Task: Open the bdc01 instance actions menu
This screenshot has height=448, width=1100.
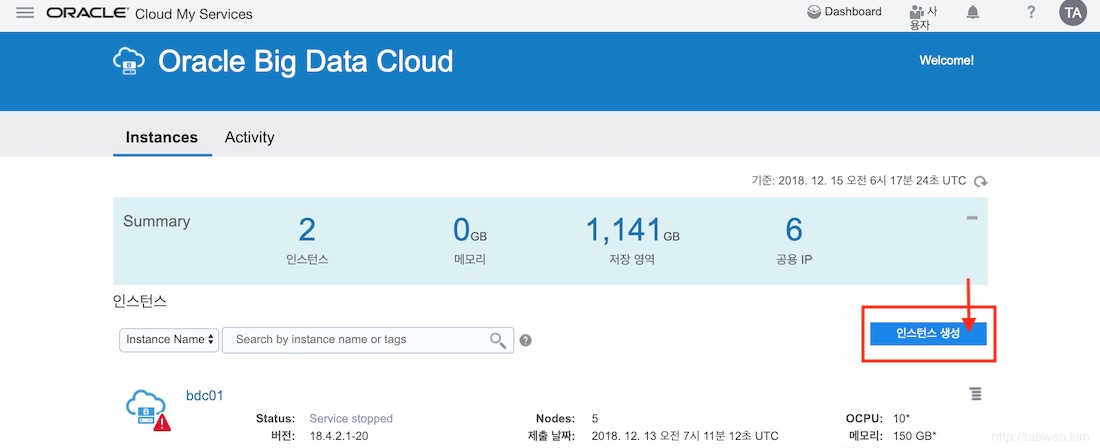Action: (x=975, y=394)
